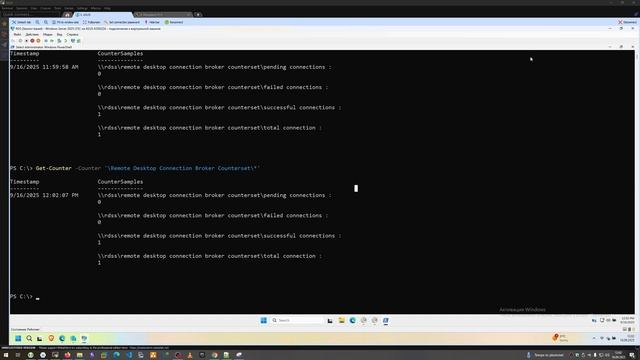Click the Get-Counter command line text

coord(147,168)
